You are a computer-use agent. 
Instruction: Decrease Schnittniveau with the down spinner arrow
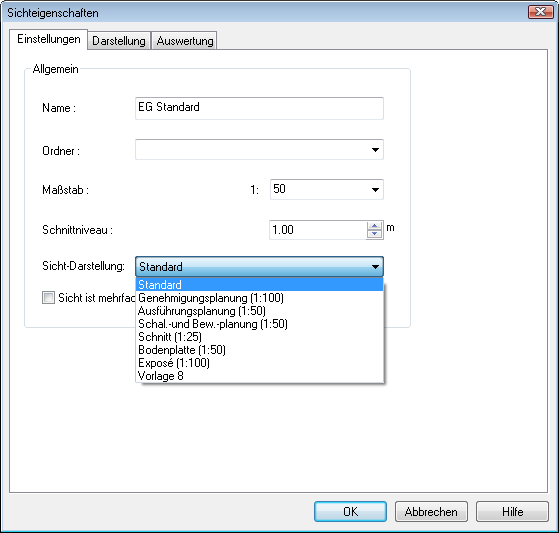(x=374, y=234)
